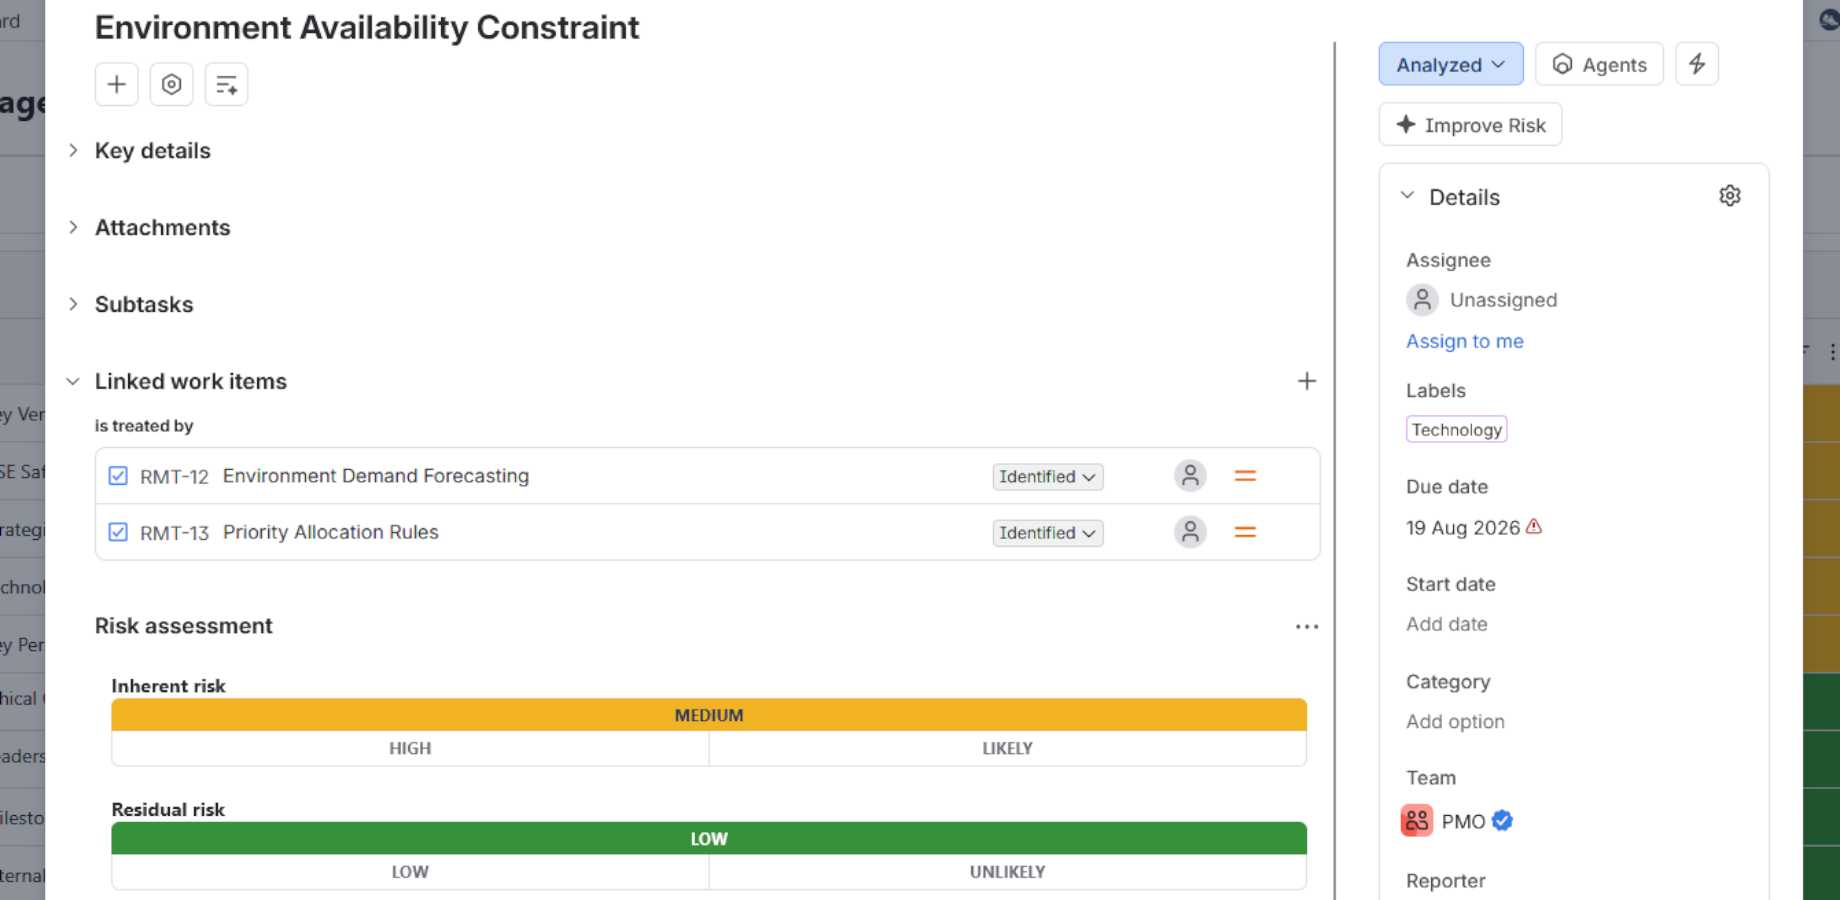The image size is (1840, 900).
Task: Collapse the Linked work items section
Action: pos(73,381)
